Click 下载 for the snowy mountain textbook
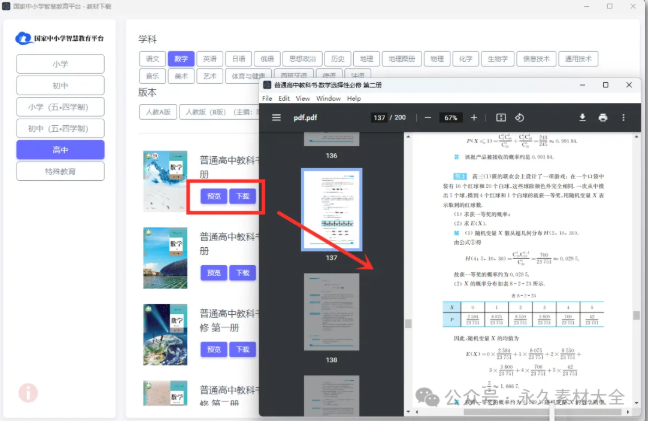Viewport: 648px width, 421px height. (x=243, y=196)
